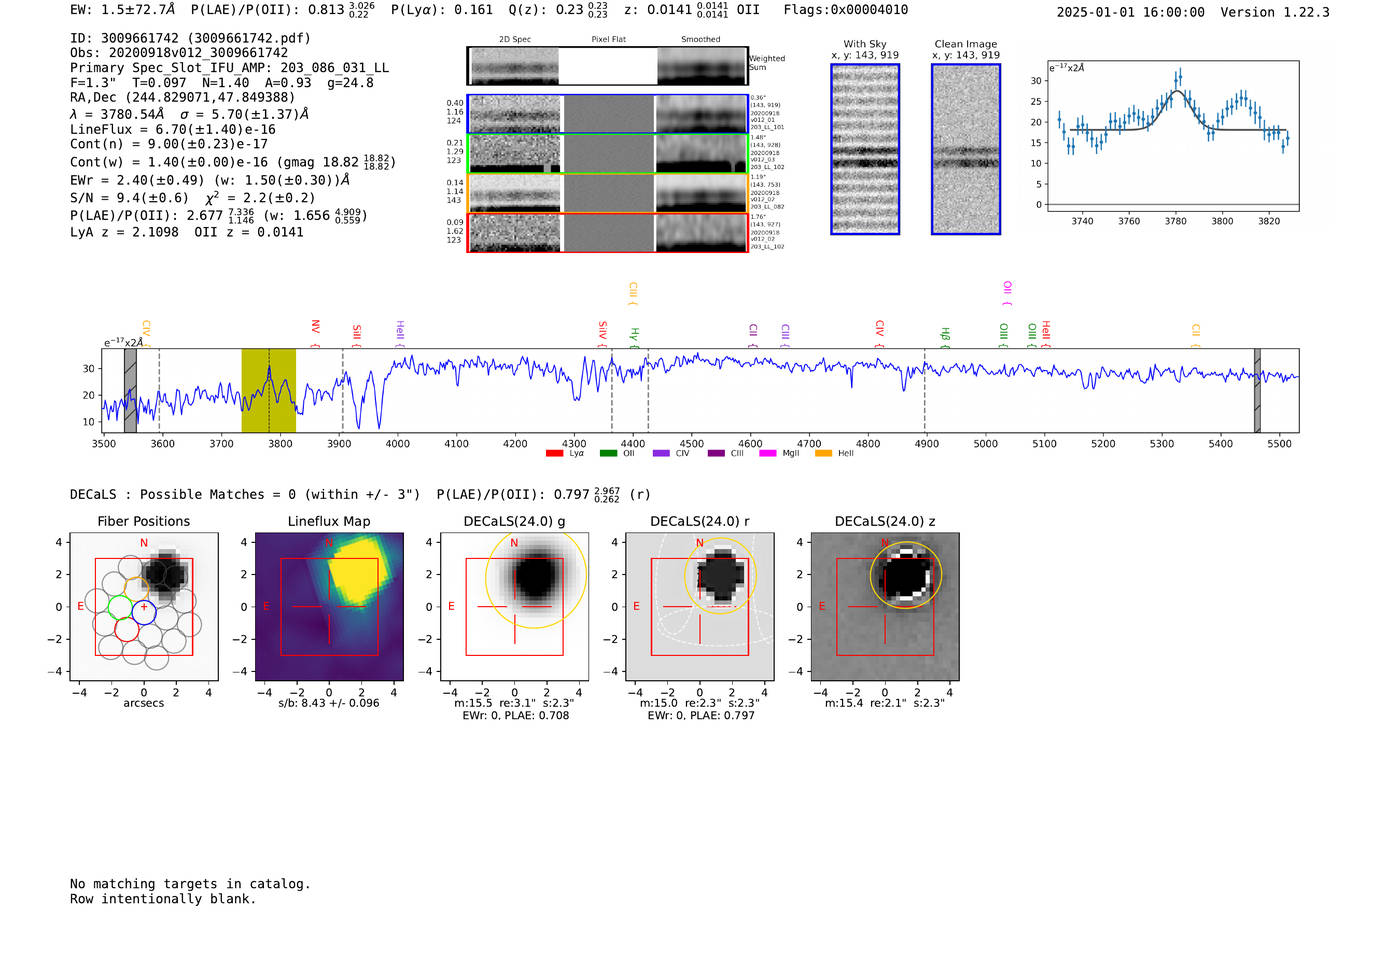1400x953 pixels.
Task: Select the DECaLS g band cutout
Action: (514, 606)
